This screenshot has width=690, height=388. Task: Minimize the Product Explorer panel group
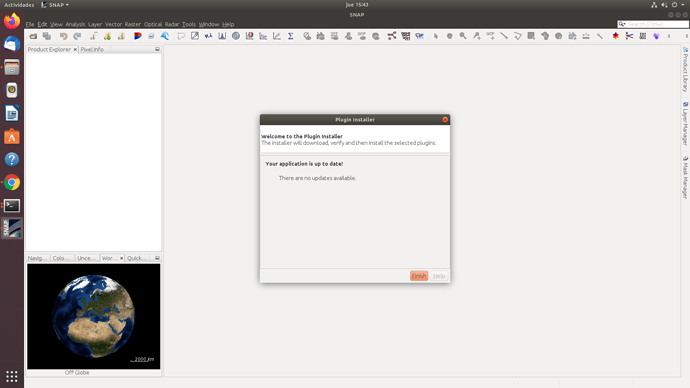pos(157,49)
